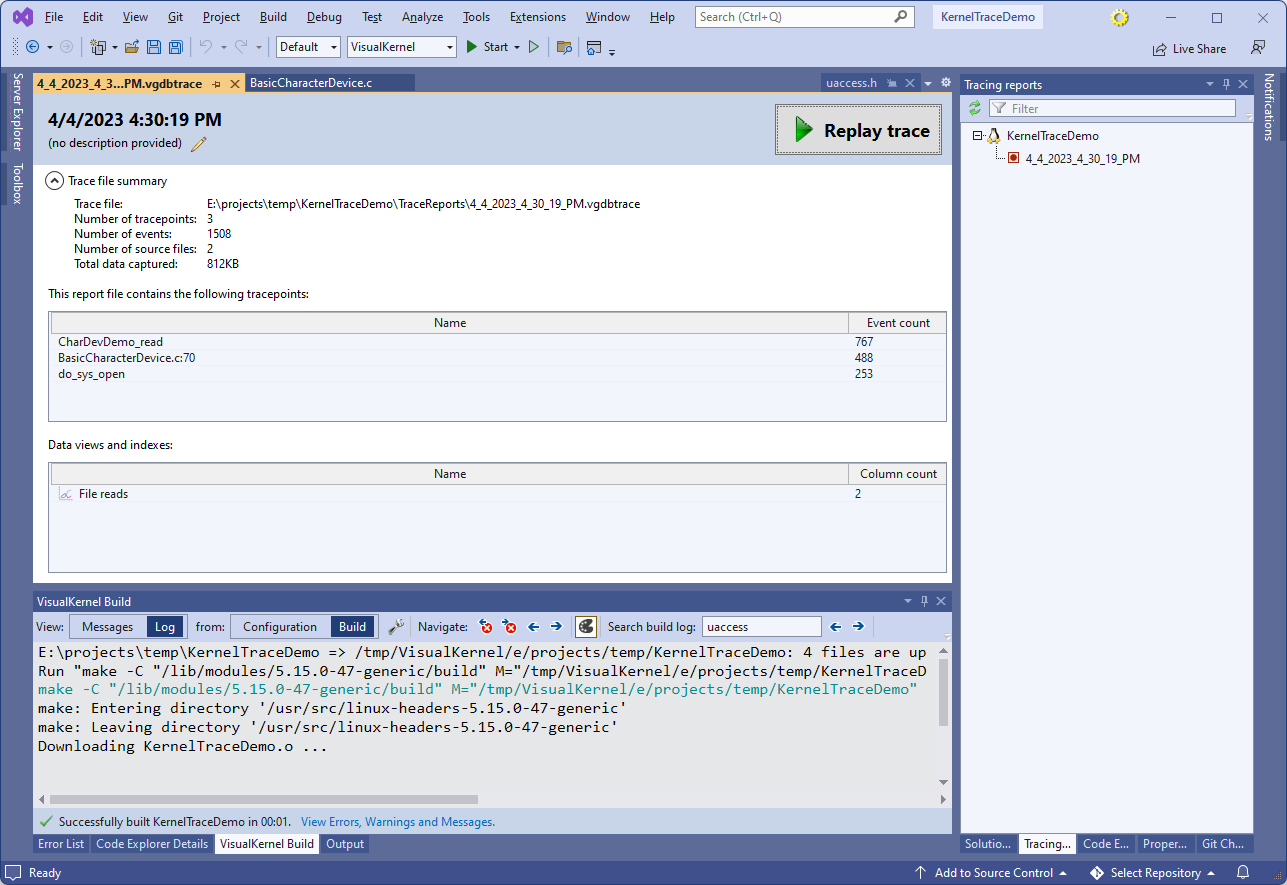The width and height of the screenshot is (1287, 885).
Task: Switch to the BasicCharacterDevice.c tab
Action: click(310, 83)
